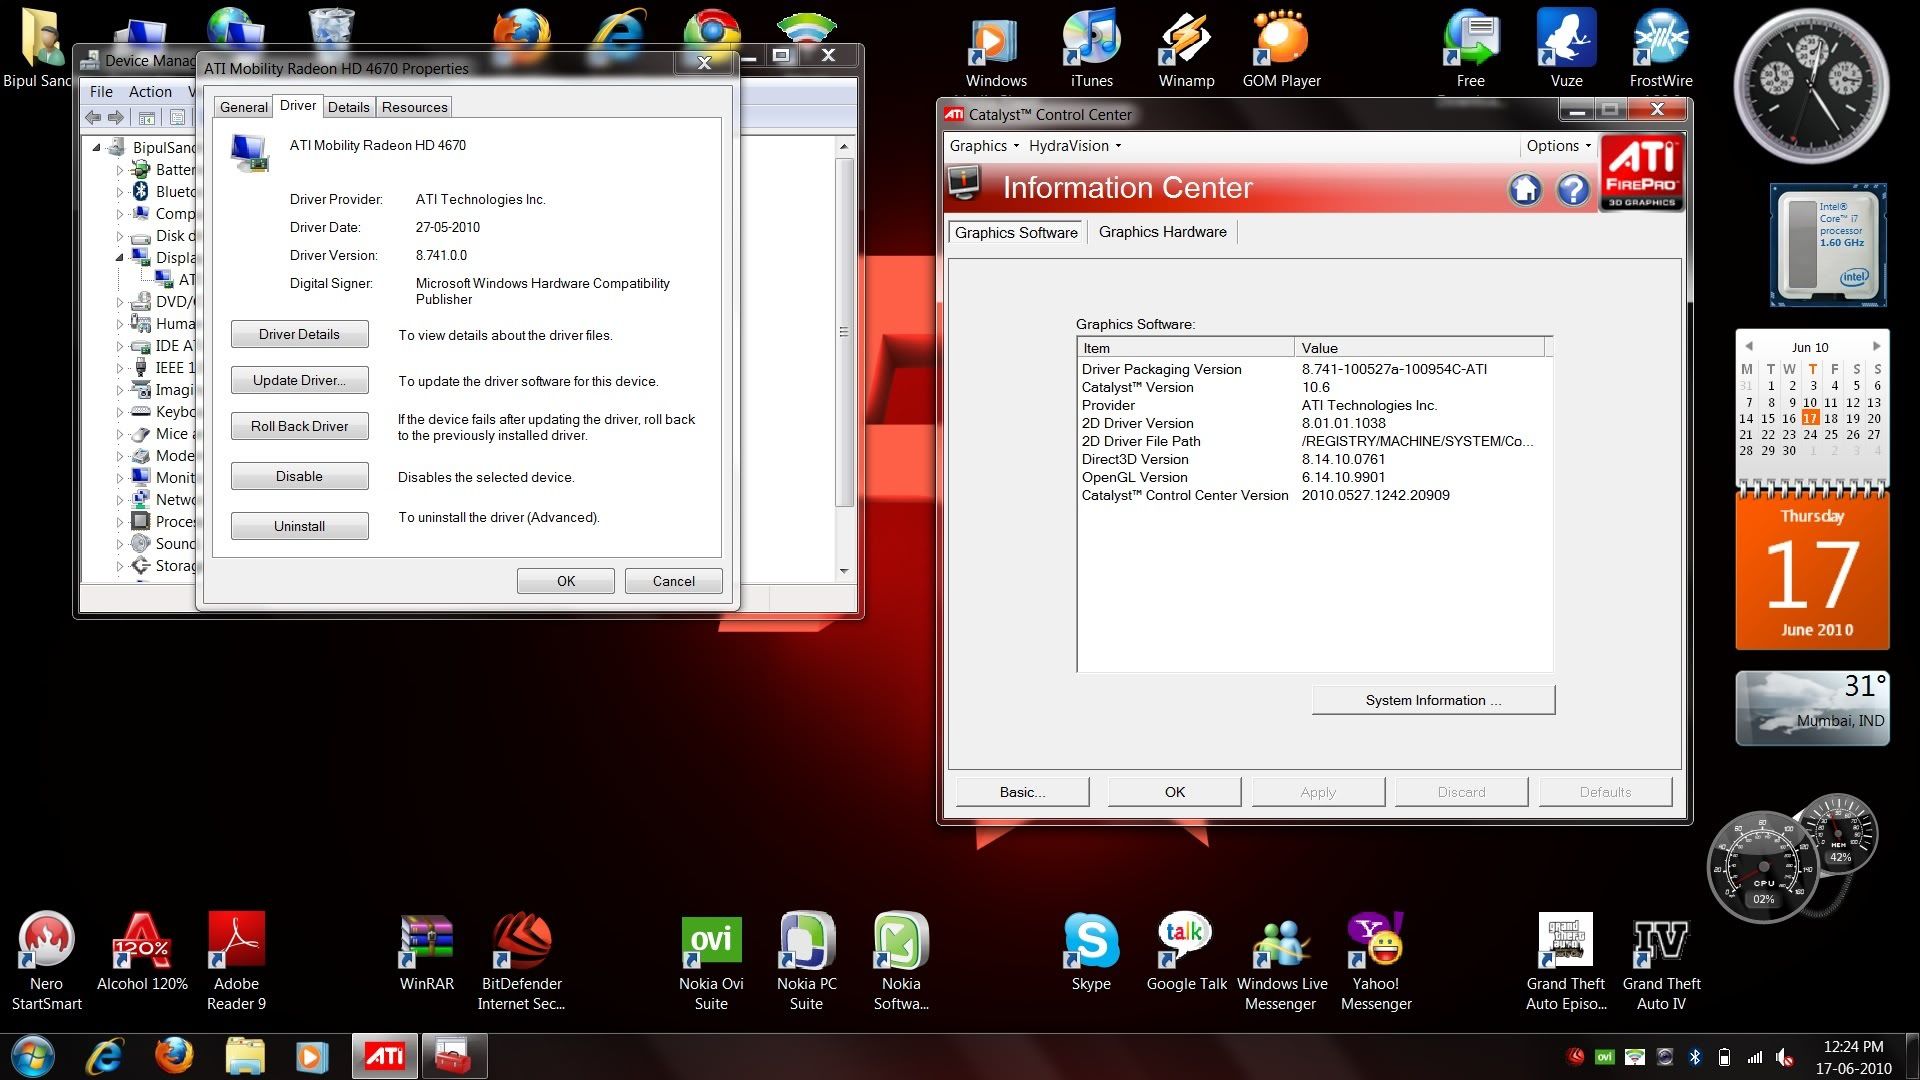
Task: Launch Nero StartSmart shortcut
Action: (46, 960)
